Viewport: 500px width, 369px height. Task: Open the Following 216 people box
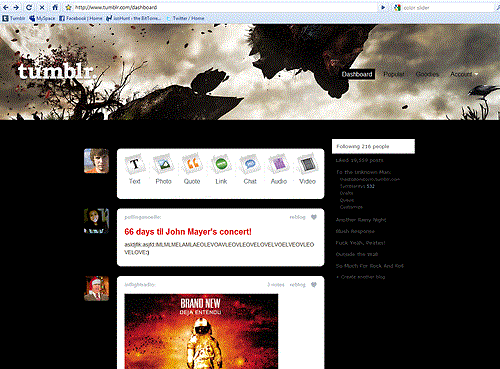point(373,146)
